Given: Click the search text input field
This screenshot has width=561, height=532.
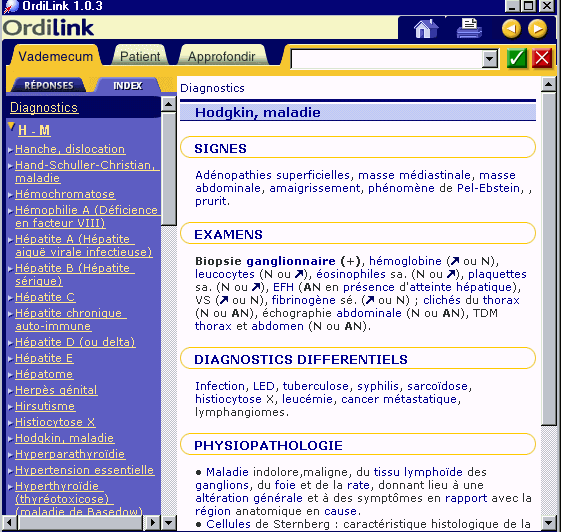Looking at the screenshot, I should (386, 59).
